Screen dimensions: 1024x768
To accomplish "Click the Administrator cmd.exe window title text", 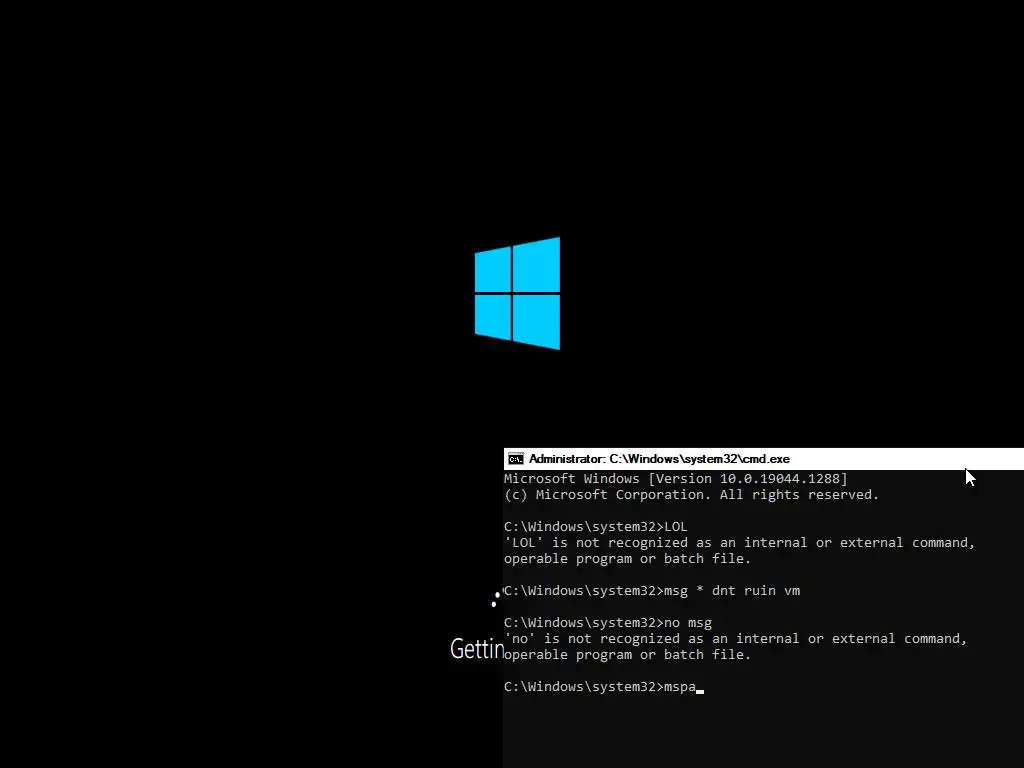I will coord(659,458).
